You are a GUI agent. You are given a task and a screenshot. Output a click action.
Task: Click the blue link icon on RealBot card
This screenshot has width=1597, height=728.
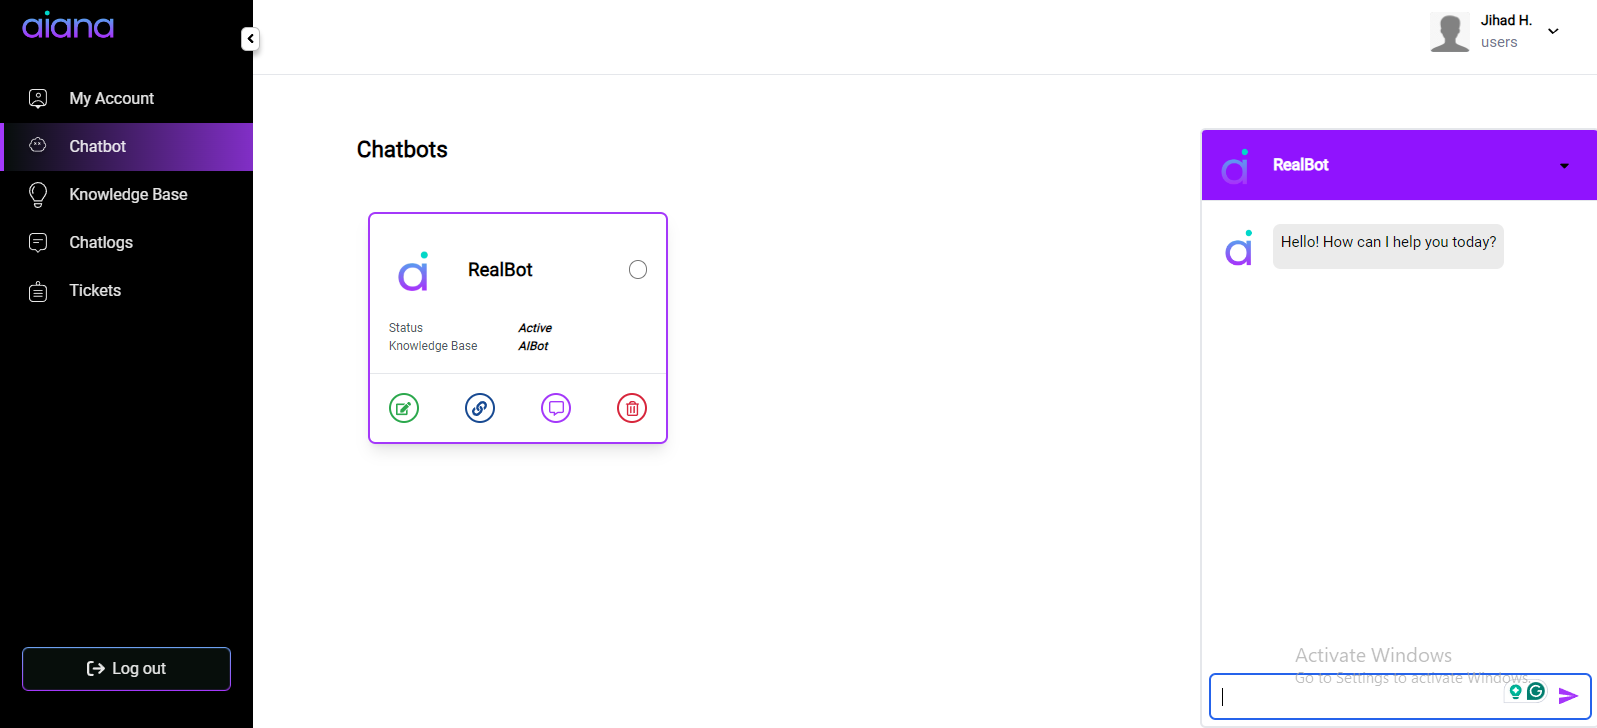point(480,408)
